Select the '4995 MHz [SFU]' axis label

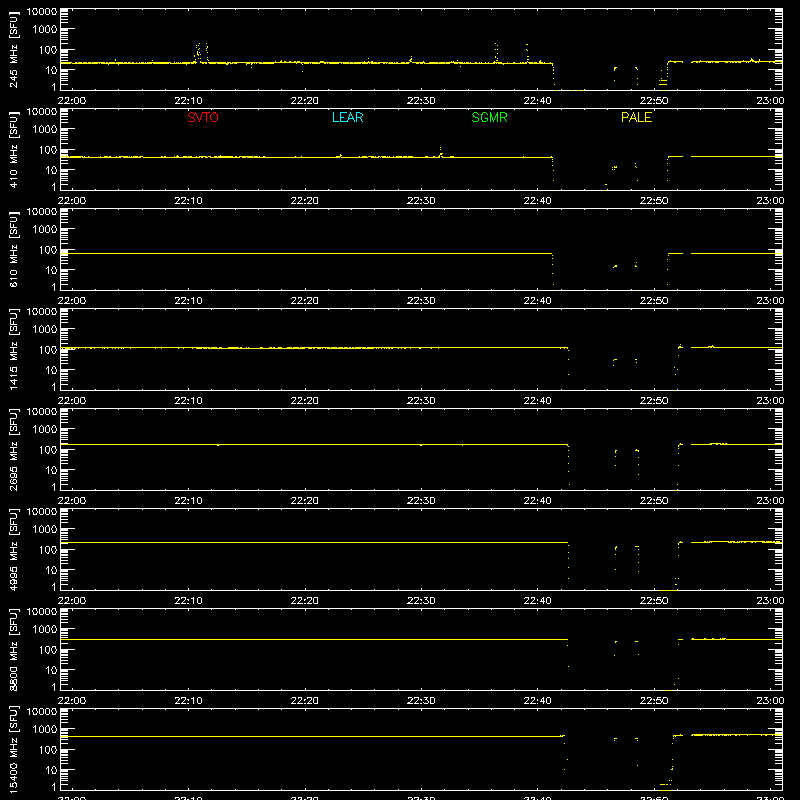[13, 549]
